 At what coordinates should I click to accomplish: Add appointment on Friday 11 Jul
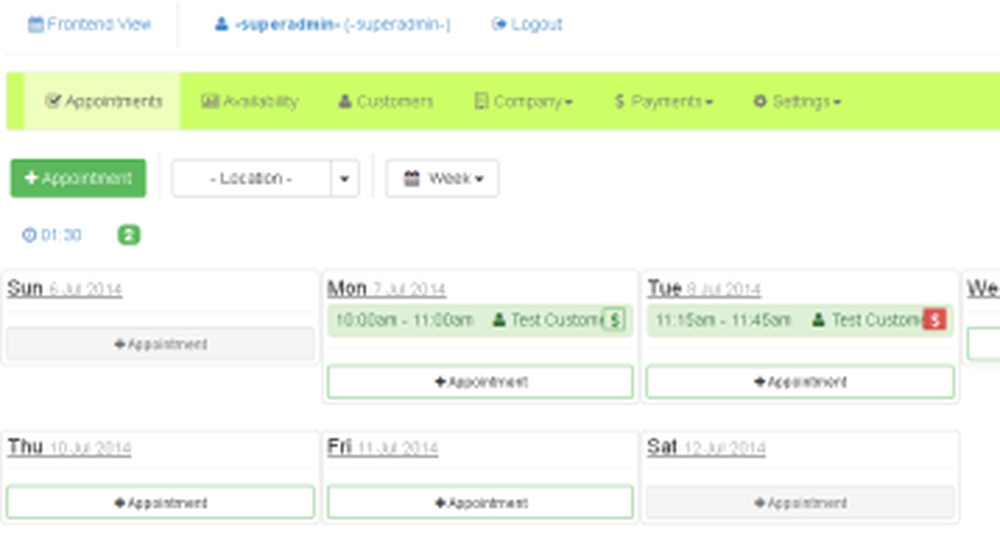[480, 502]
